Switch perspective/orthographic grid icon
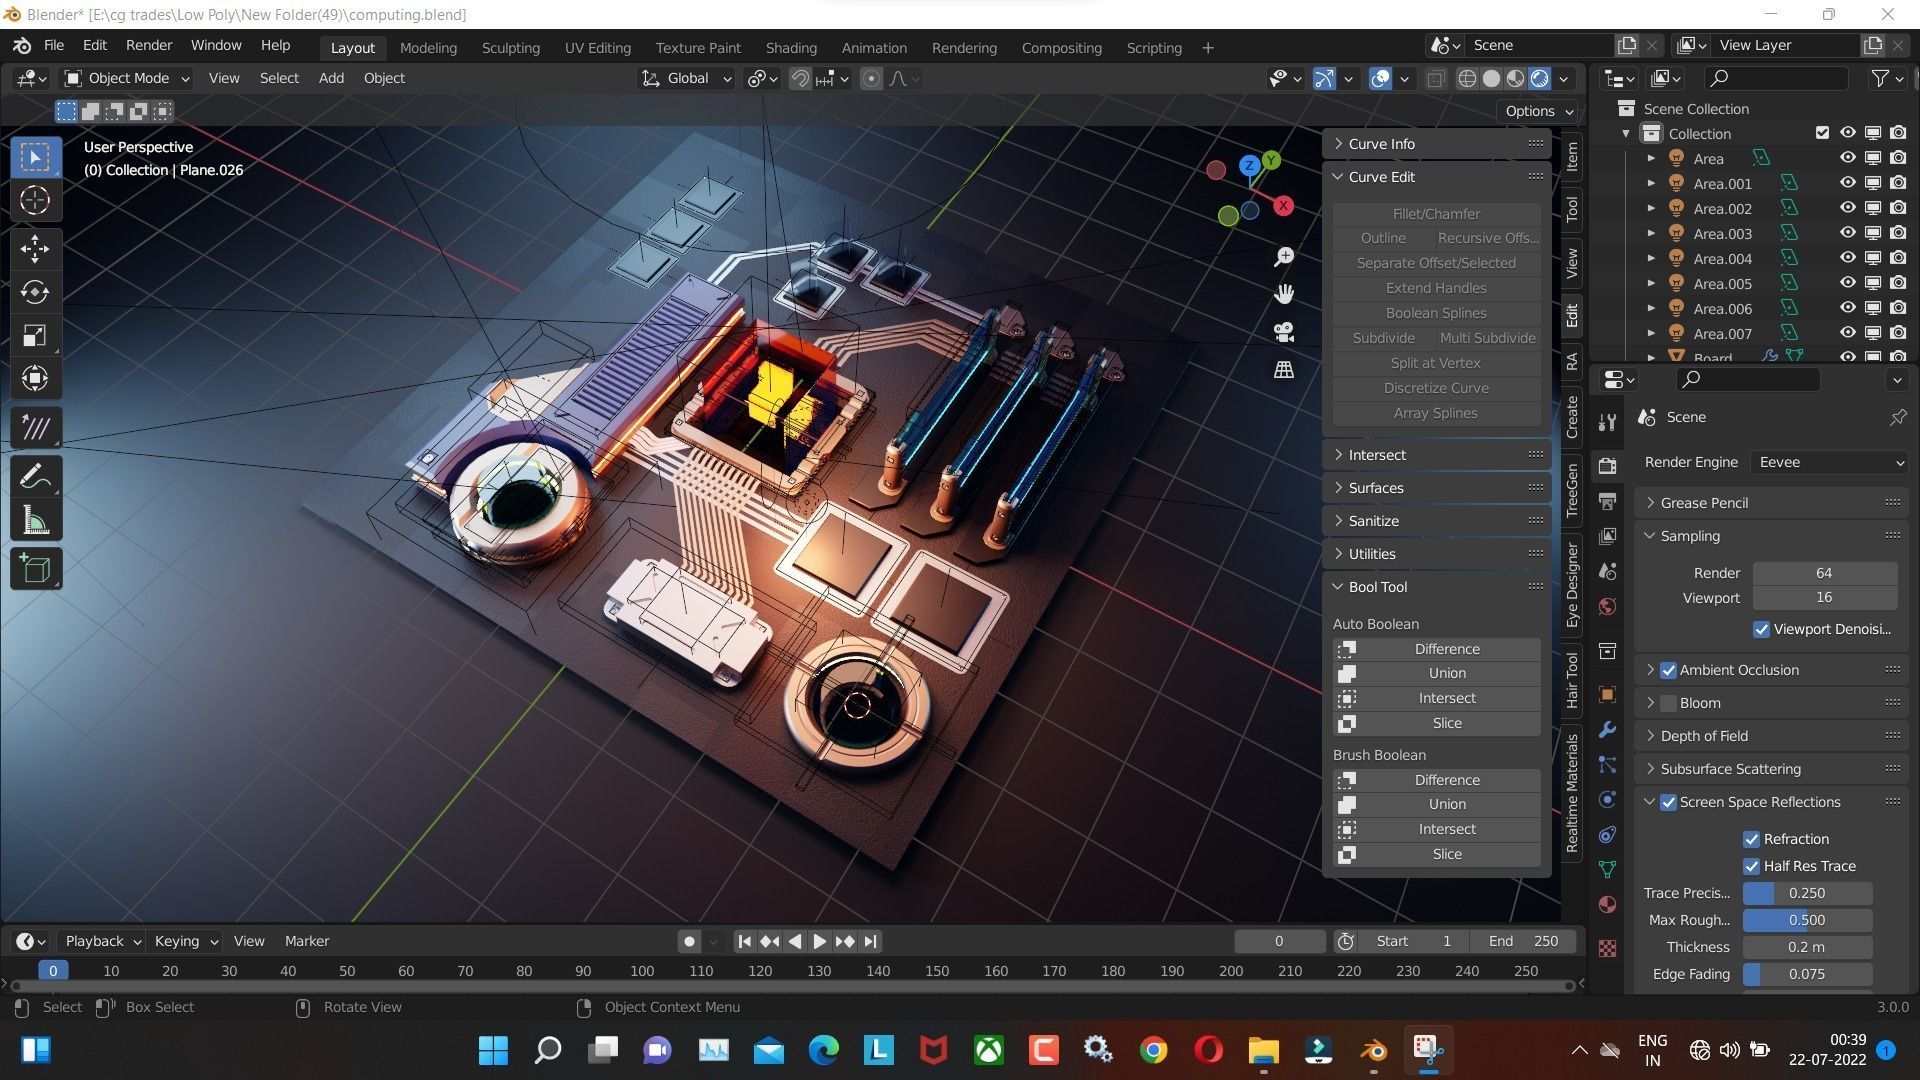 pos(1284,369)
